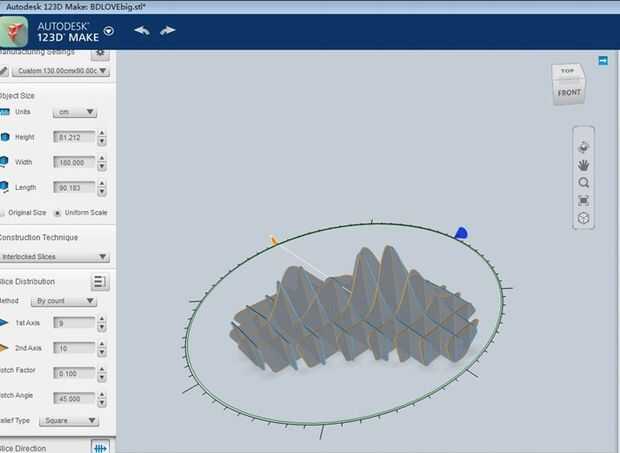
Task: Click the Slice Distribution list icon button
Action: pos(100,282)
